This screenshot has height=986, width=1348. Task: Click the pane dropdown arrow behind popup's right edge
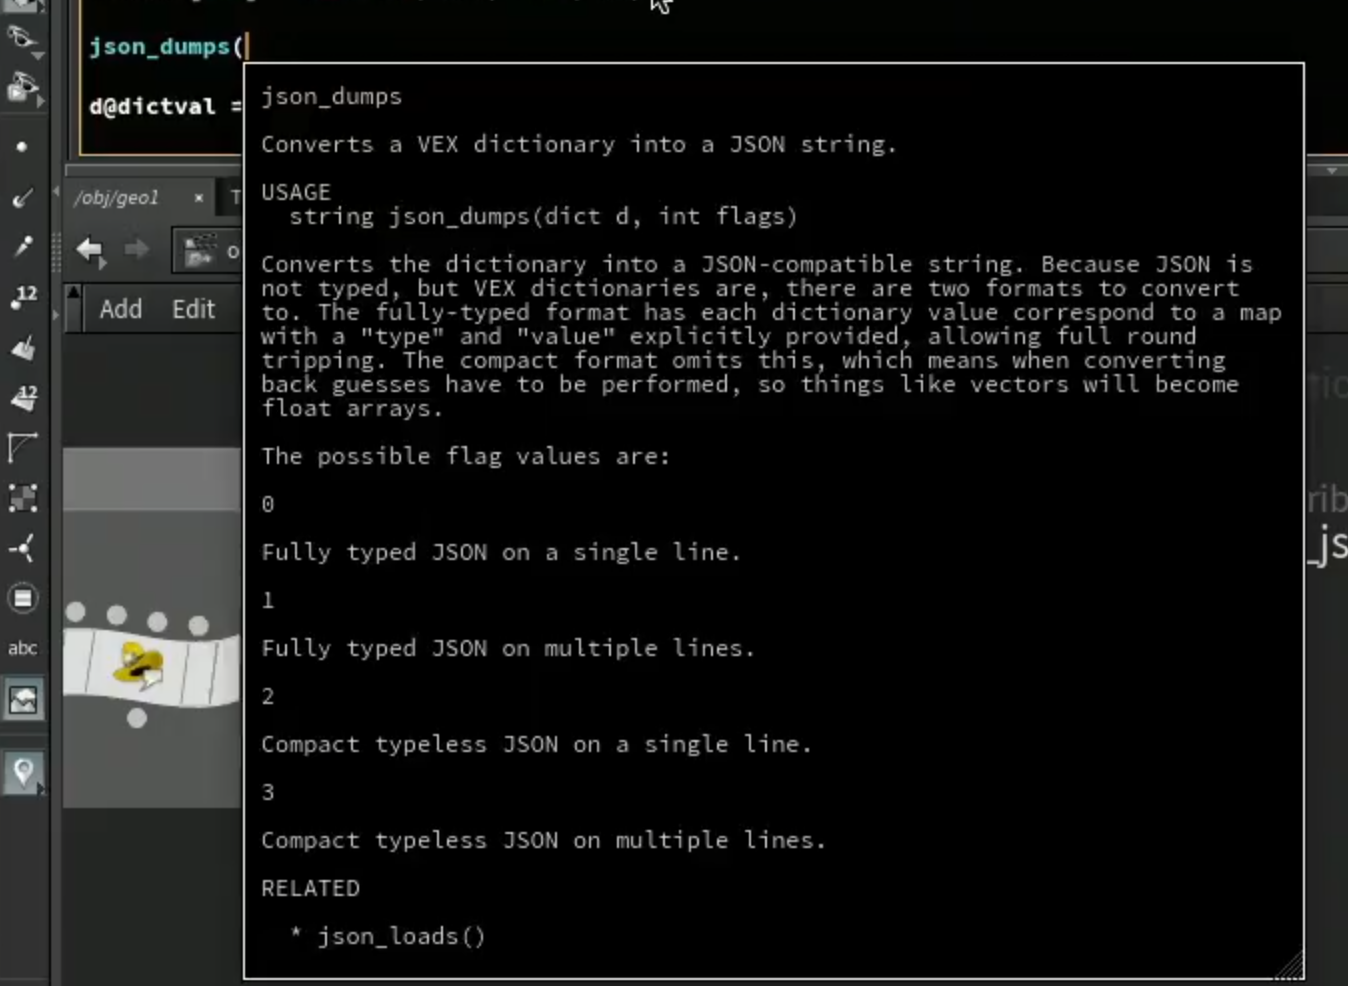click(1331, 171)
